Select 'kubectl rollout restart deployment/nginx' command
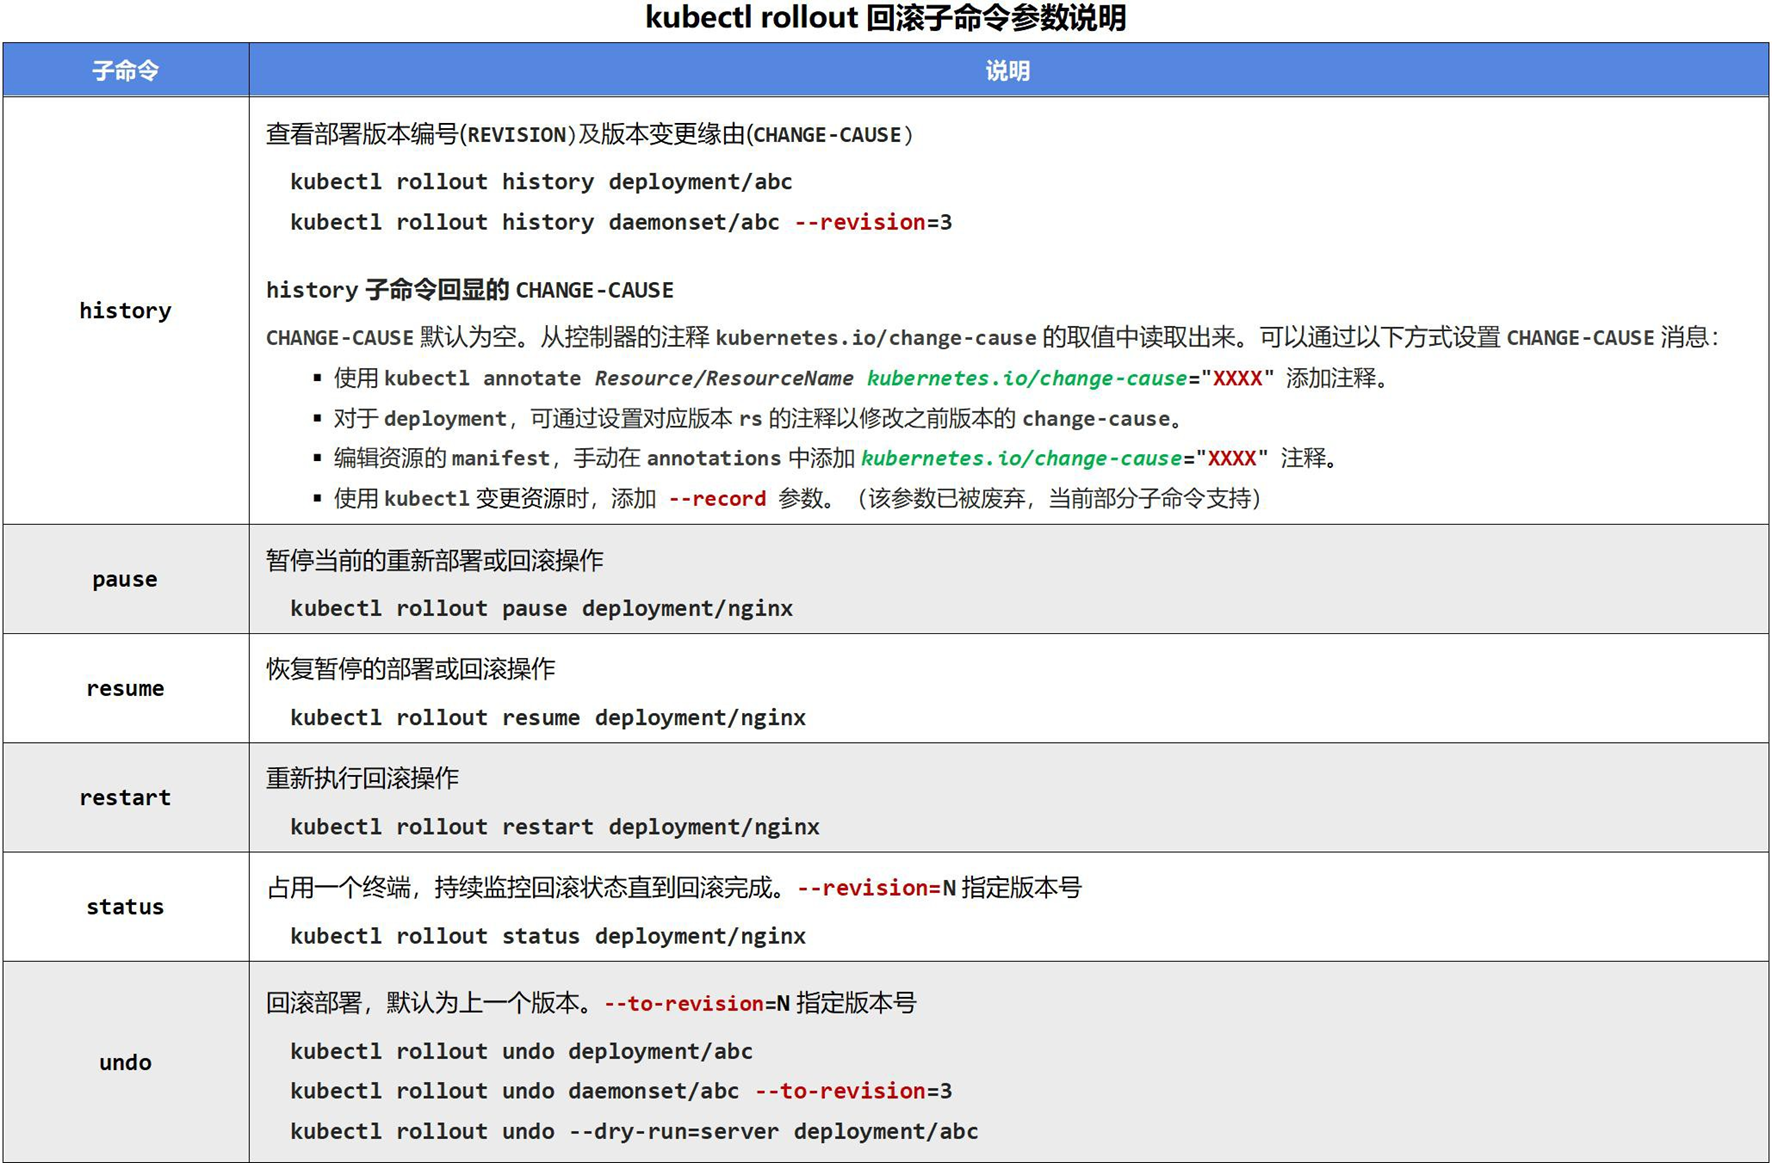The height and width of the screenshot is (1163, 1772). tap(555, 827)
